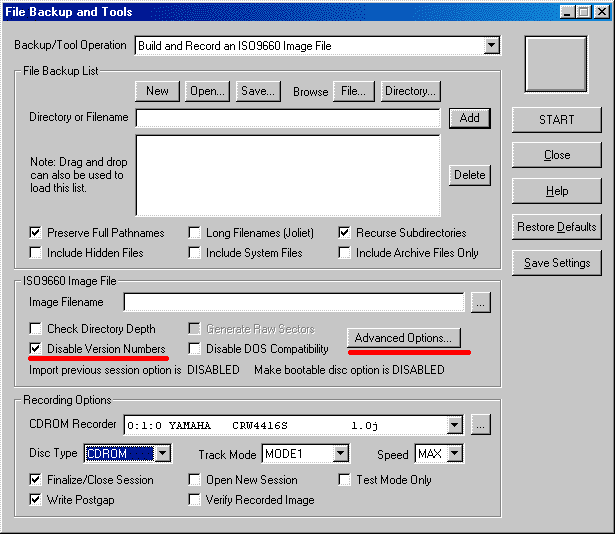The height and width of the screenshot is (534, 615).
Task: Toggle Preserve Full Pathnames checkbox
Action: (37, 233)
